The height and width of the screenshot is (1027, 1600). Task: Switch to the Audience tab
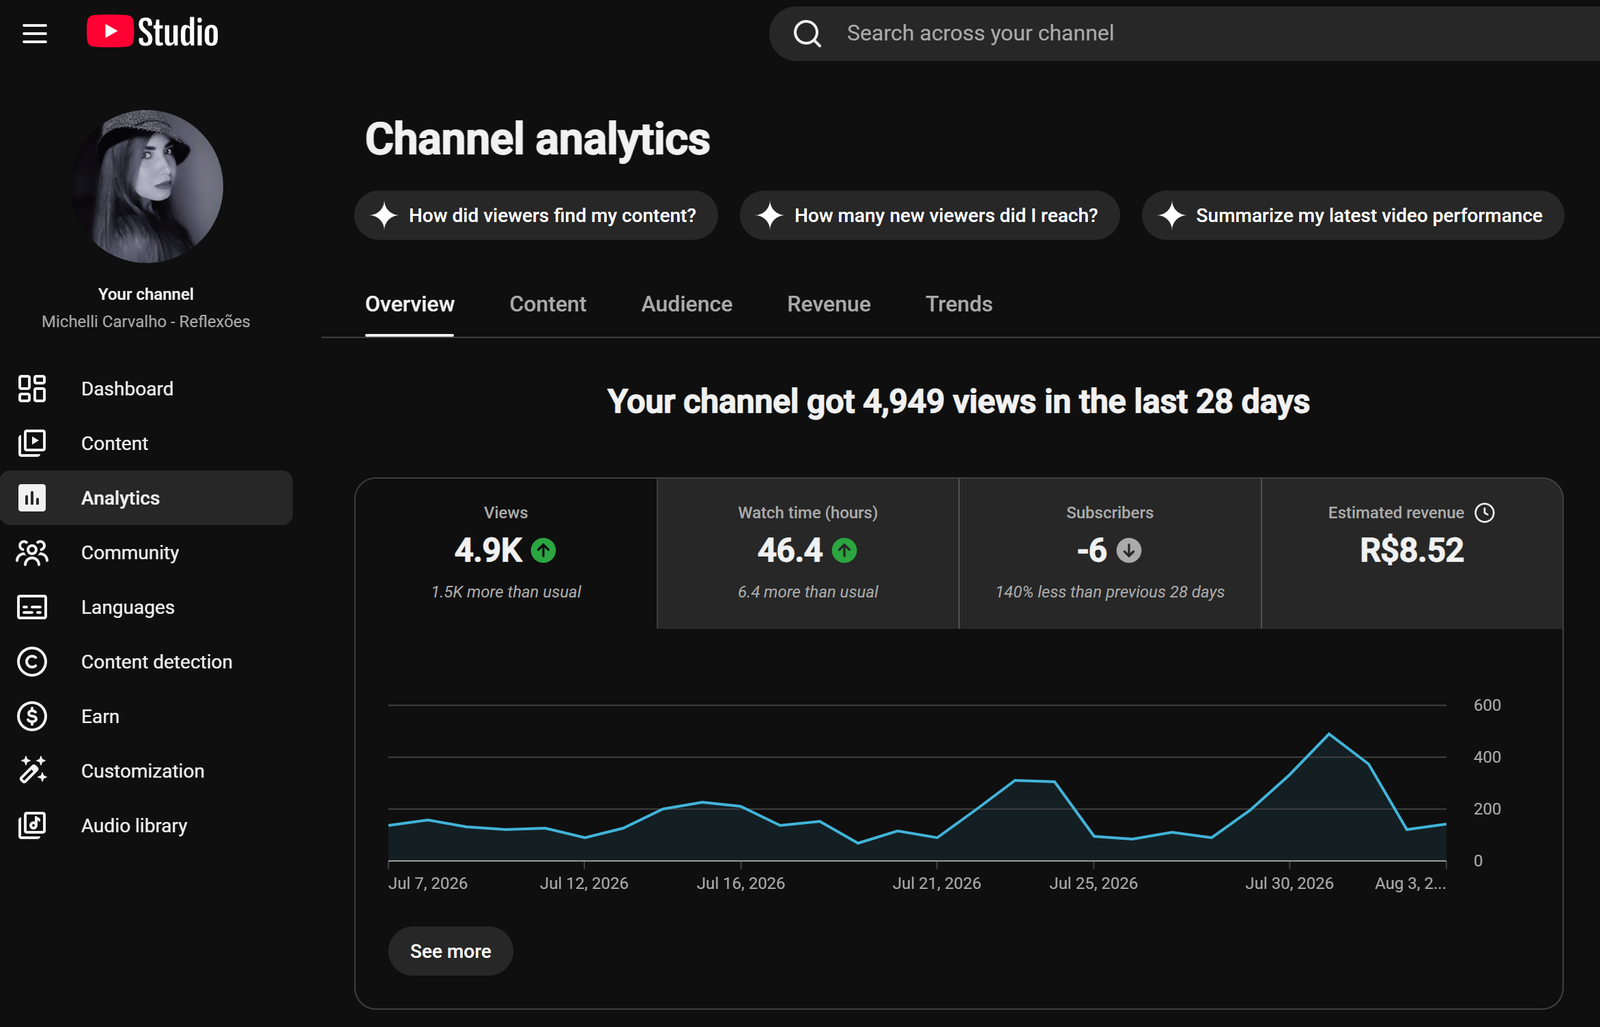(x=687, y=304)
